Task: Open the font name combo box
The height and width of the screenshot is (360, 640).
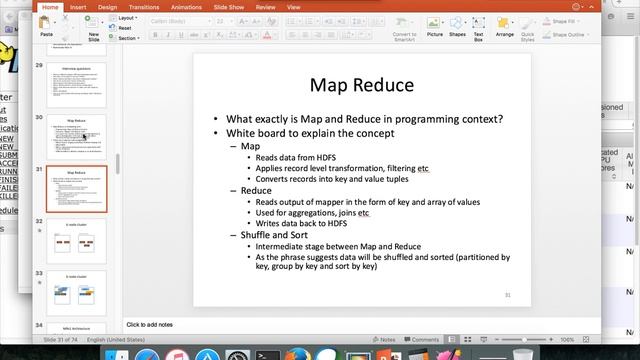Action: coord(180,21)
